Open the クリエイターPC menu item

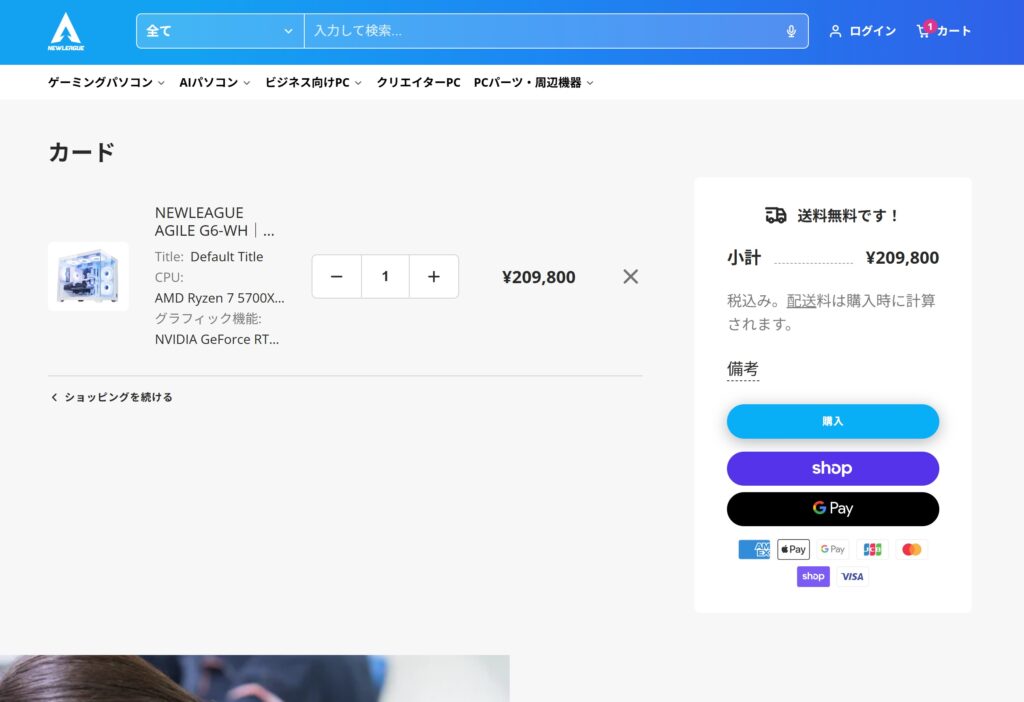(419, 83)
